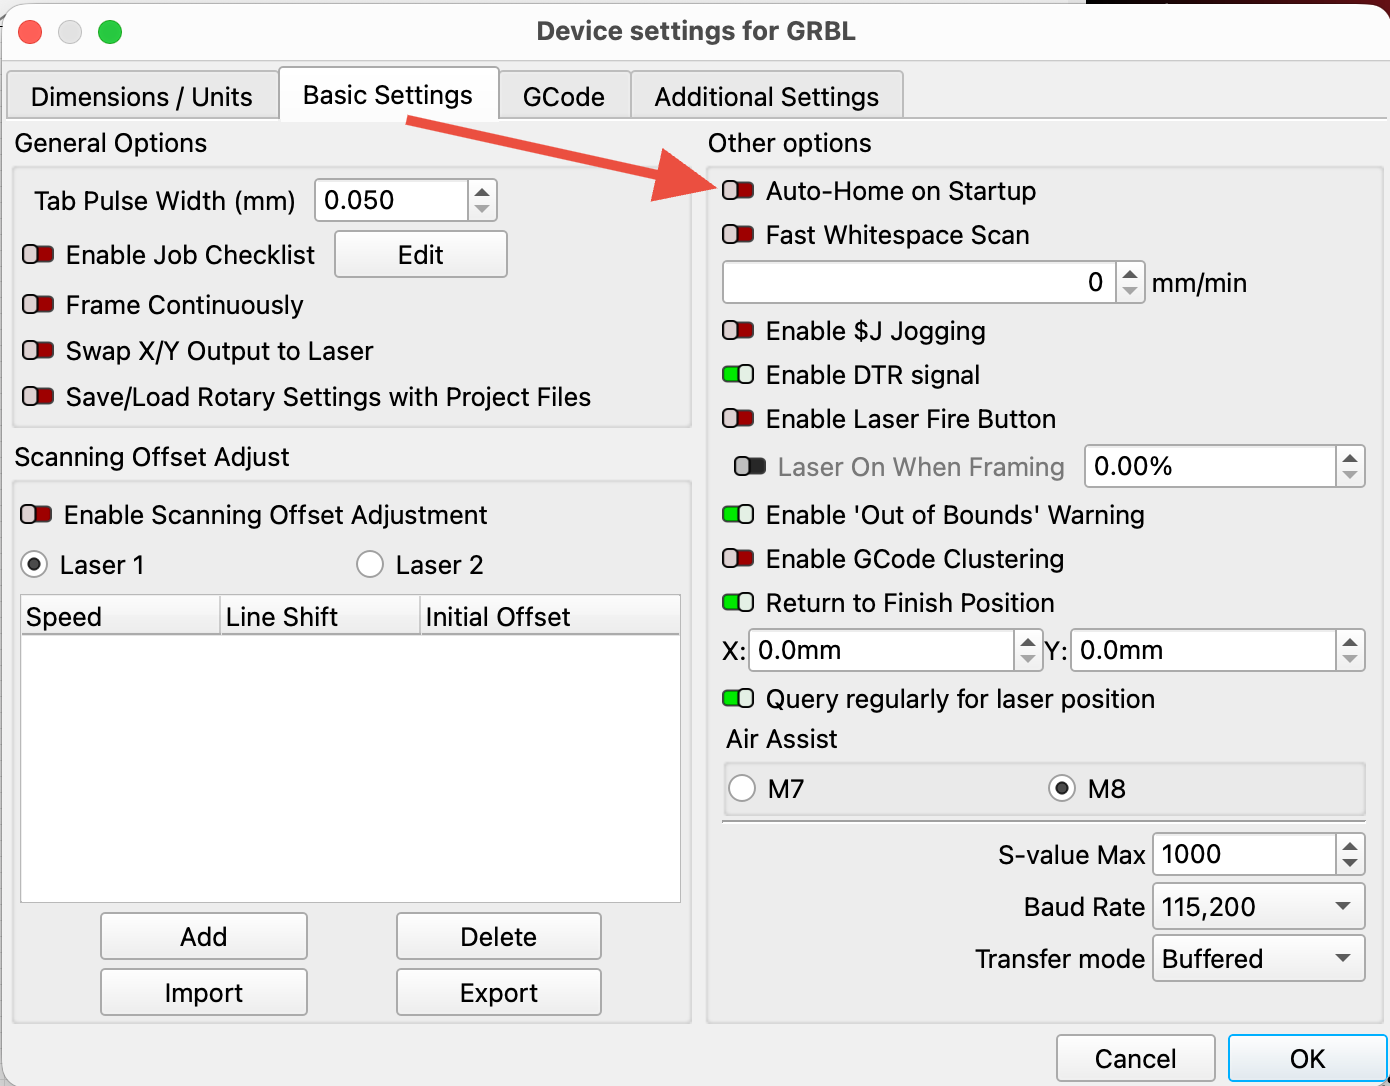Toggle Fast Whitespace Scan switch
1390x1086 pixels.
pyautogui.click(x=738, y=234)
